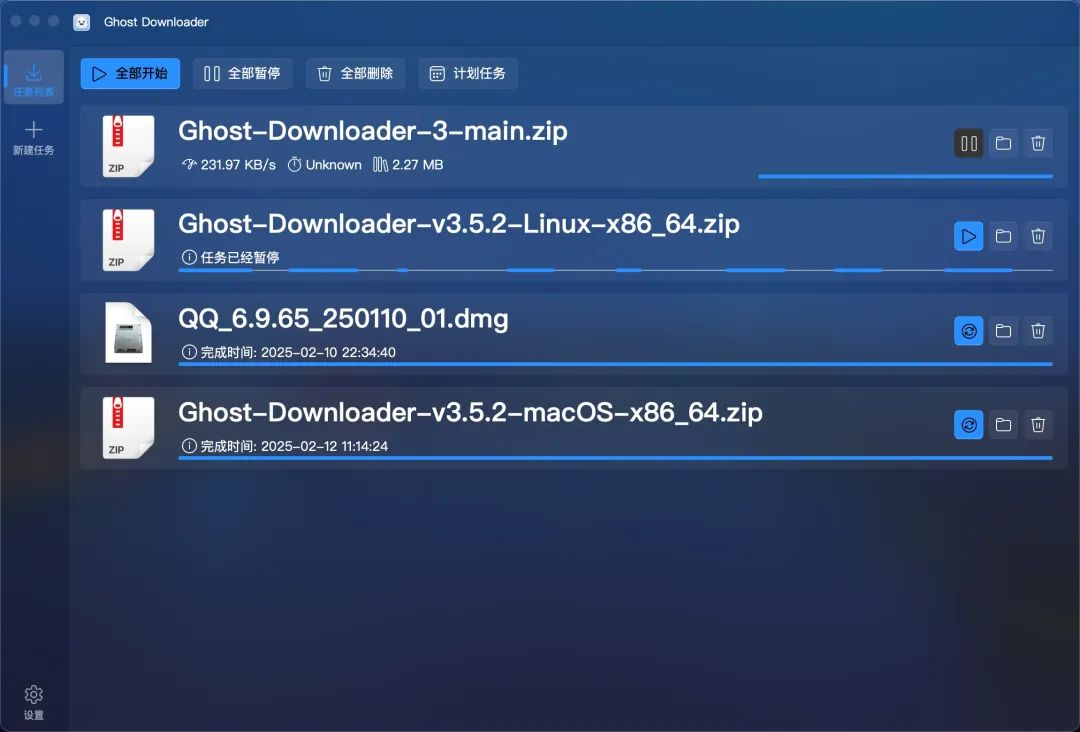The height and width of the screenshot is (732, 1080).
Task: Open 设置 settings in the sidebar
Action: coord(34,702)
